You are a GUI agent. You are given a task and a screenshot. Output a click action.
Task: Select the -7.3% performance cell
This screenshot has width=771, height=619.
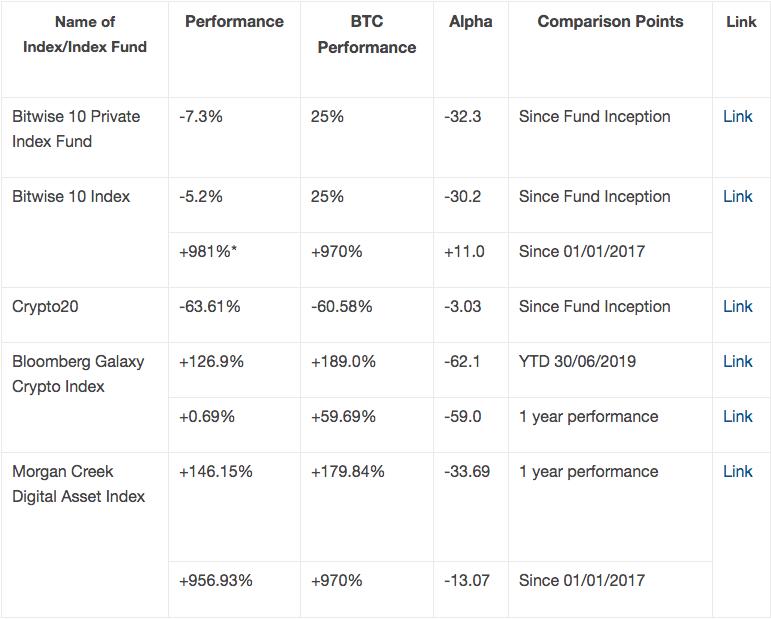pos(201,117)
